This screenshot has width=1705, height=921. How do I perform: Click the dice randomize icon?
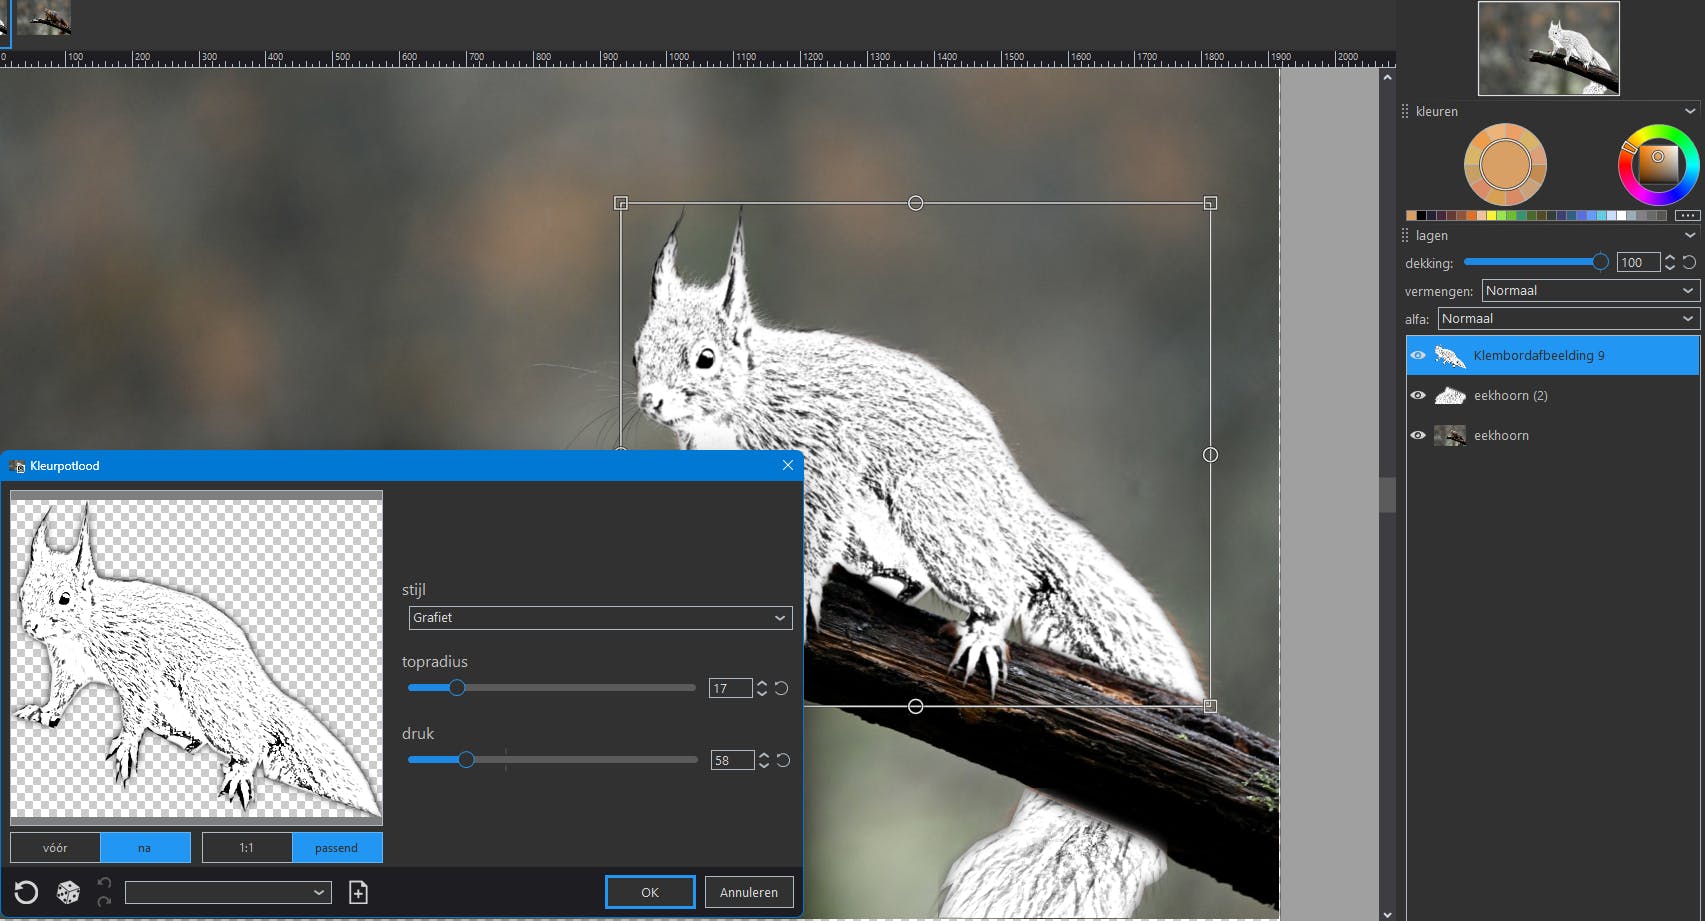pyautogui.click(x=68, y=892)
